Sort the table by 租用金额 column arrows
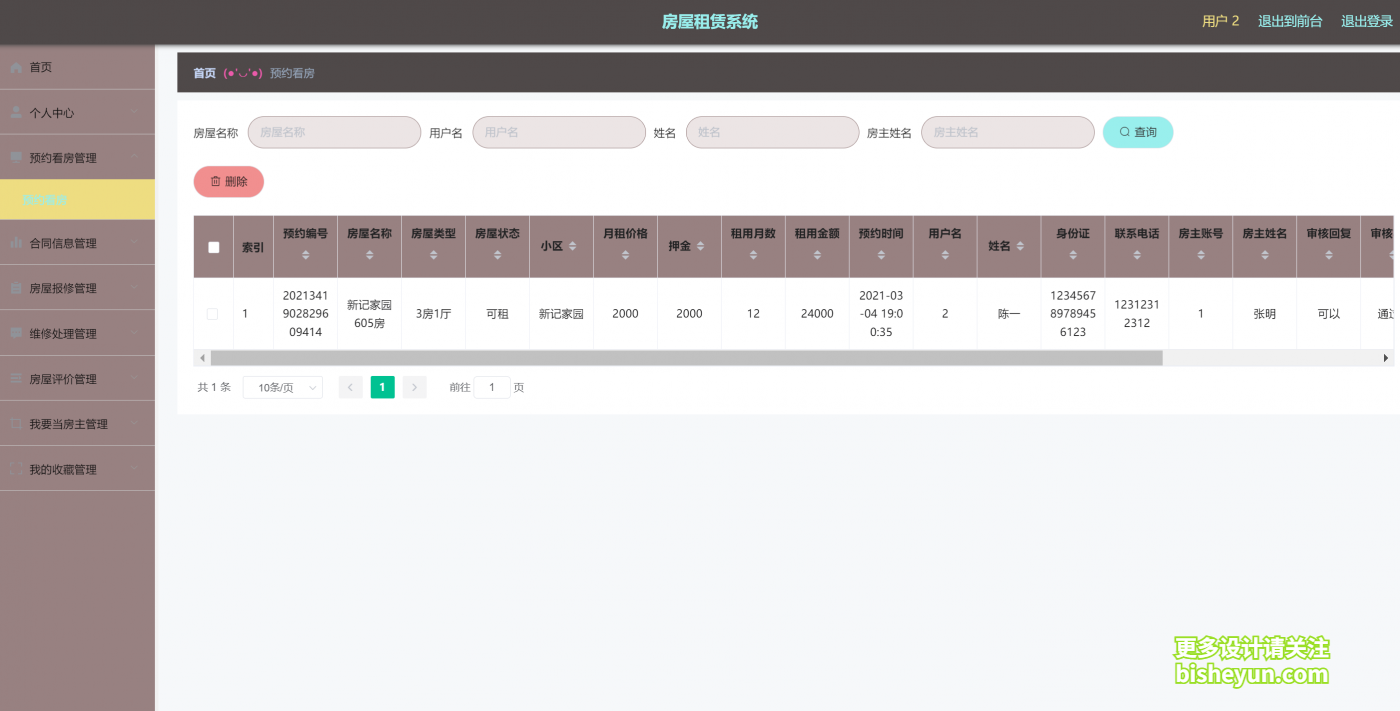1400x711 pixels. pyautogui.click(x=817, y=255)
